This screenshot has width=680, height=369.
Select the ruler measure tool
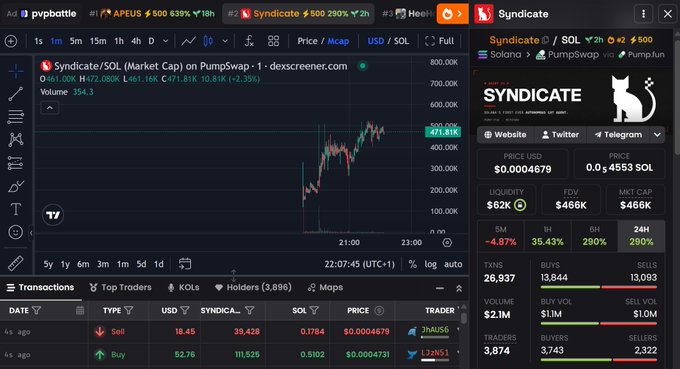16,263
